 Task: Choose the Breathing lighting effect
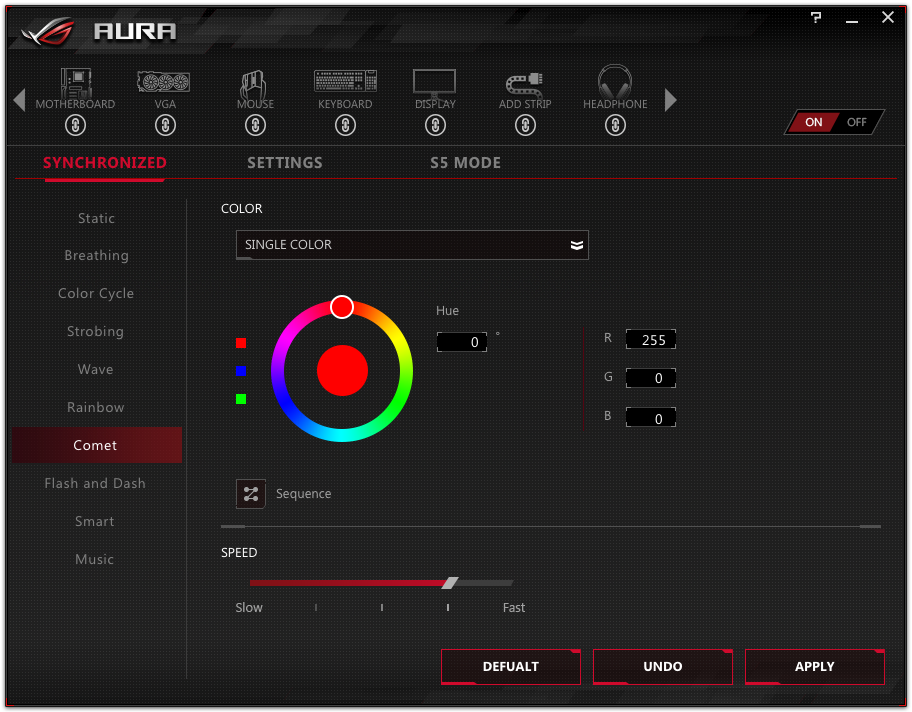point(97,255)
